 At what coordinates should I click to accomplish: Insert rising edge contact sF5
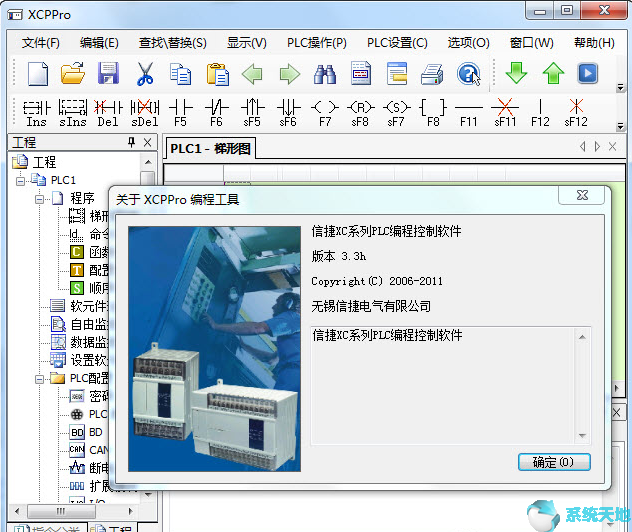click(252, 113)
